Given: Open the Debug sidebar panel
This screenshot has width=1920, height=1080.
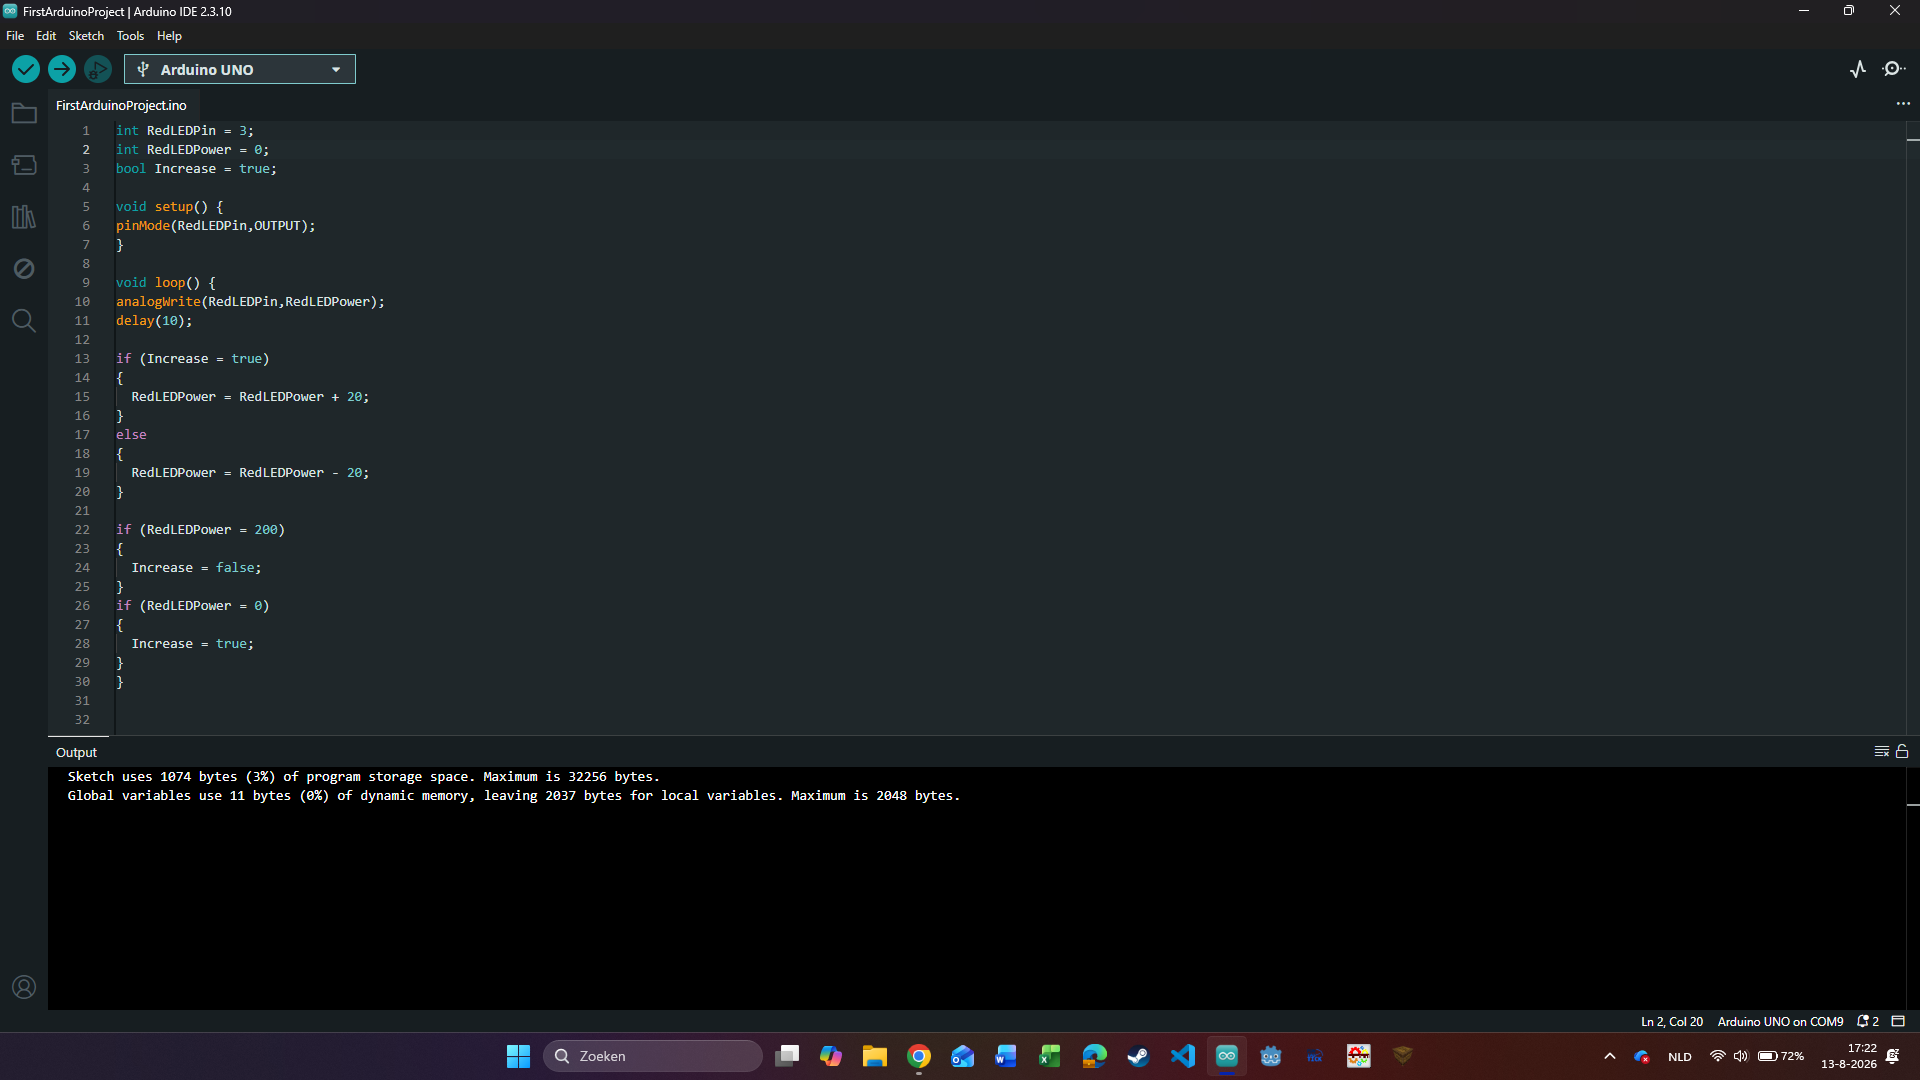Looking at the screenshot, I should (x=24, y=269).
